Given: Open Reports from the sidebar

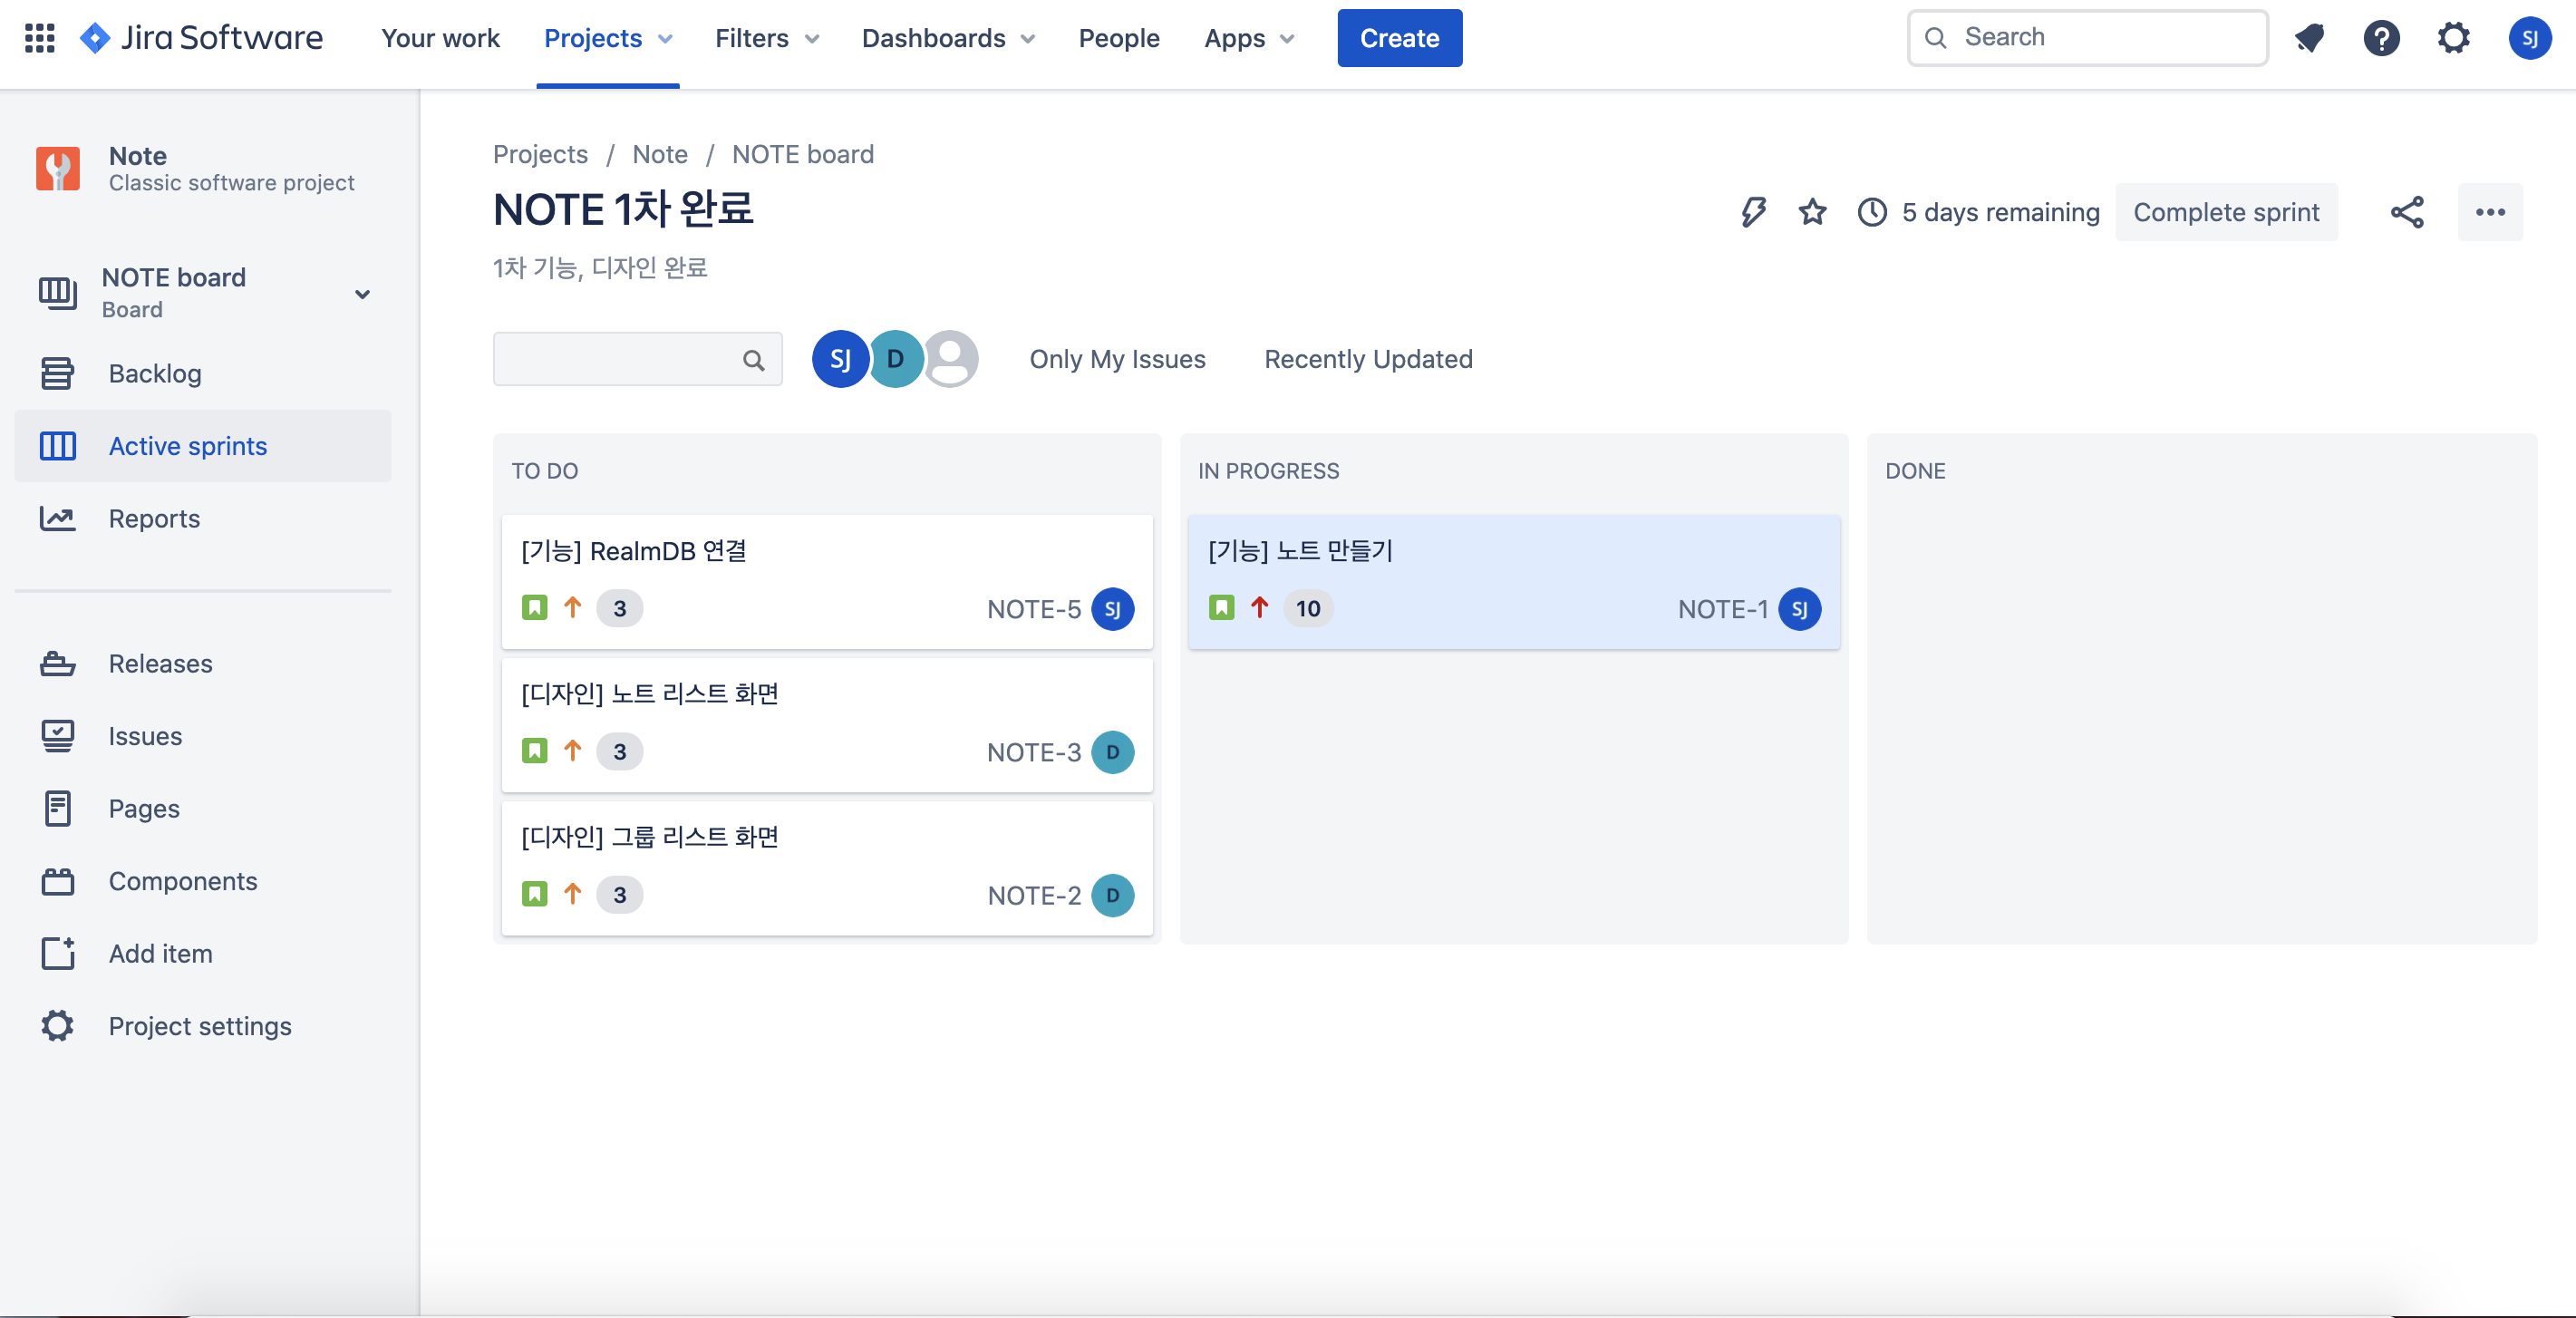Looking at the screenshot, I should [x=154, y=518].
